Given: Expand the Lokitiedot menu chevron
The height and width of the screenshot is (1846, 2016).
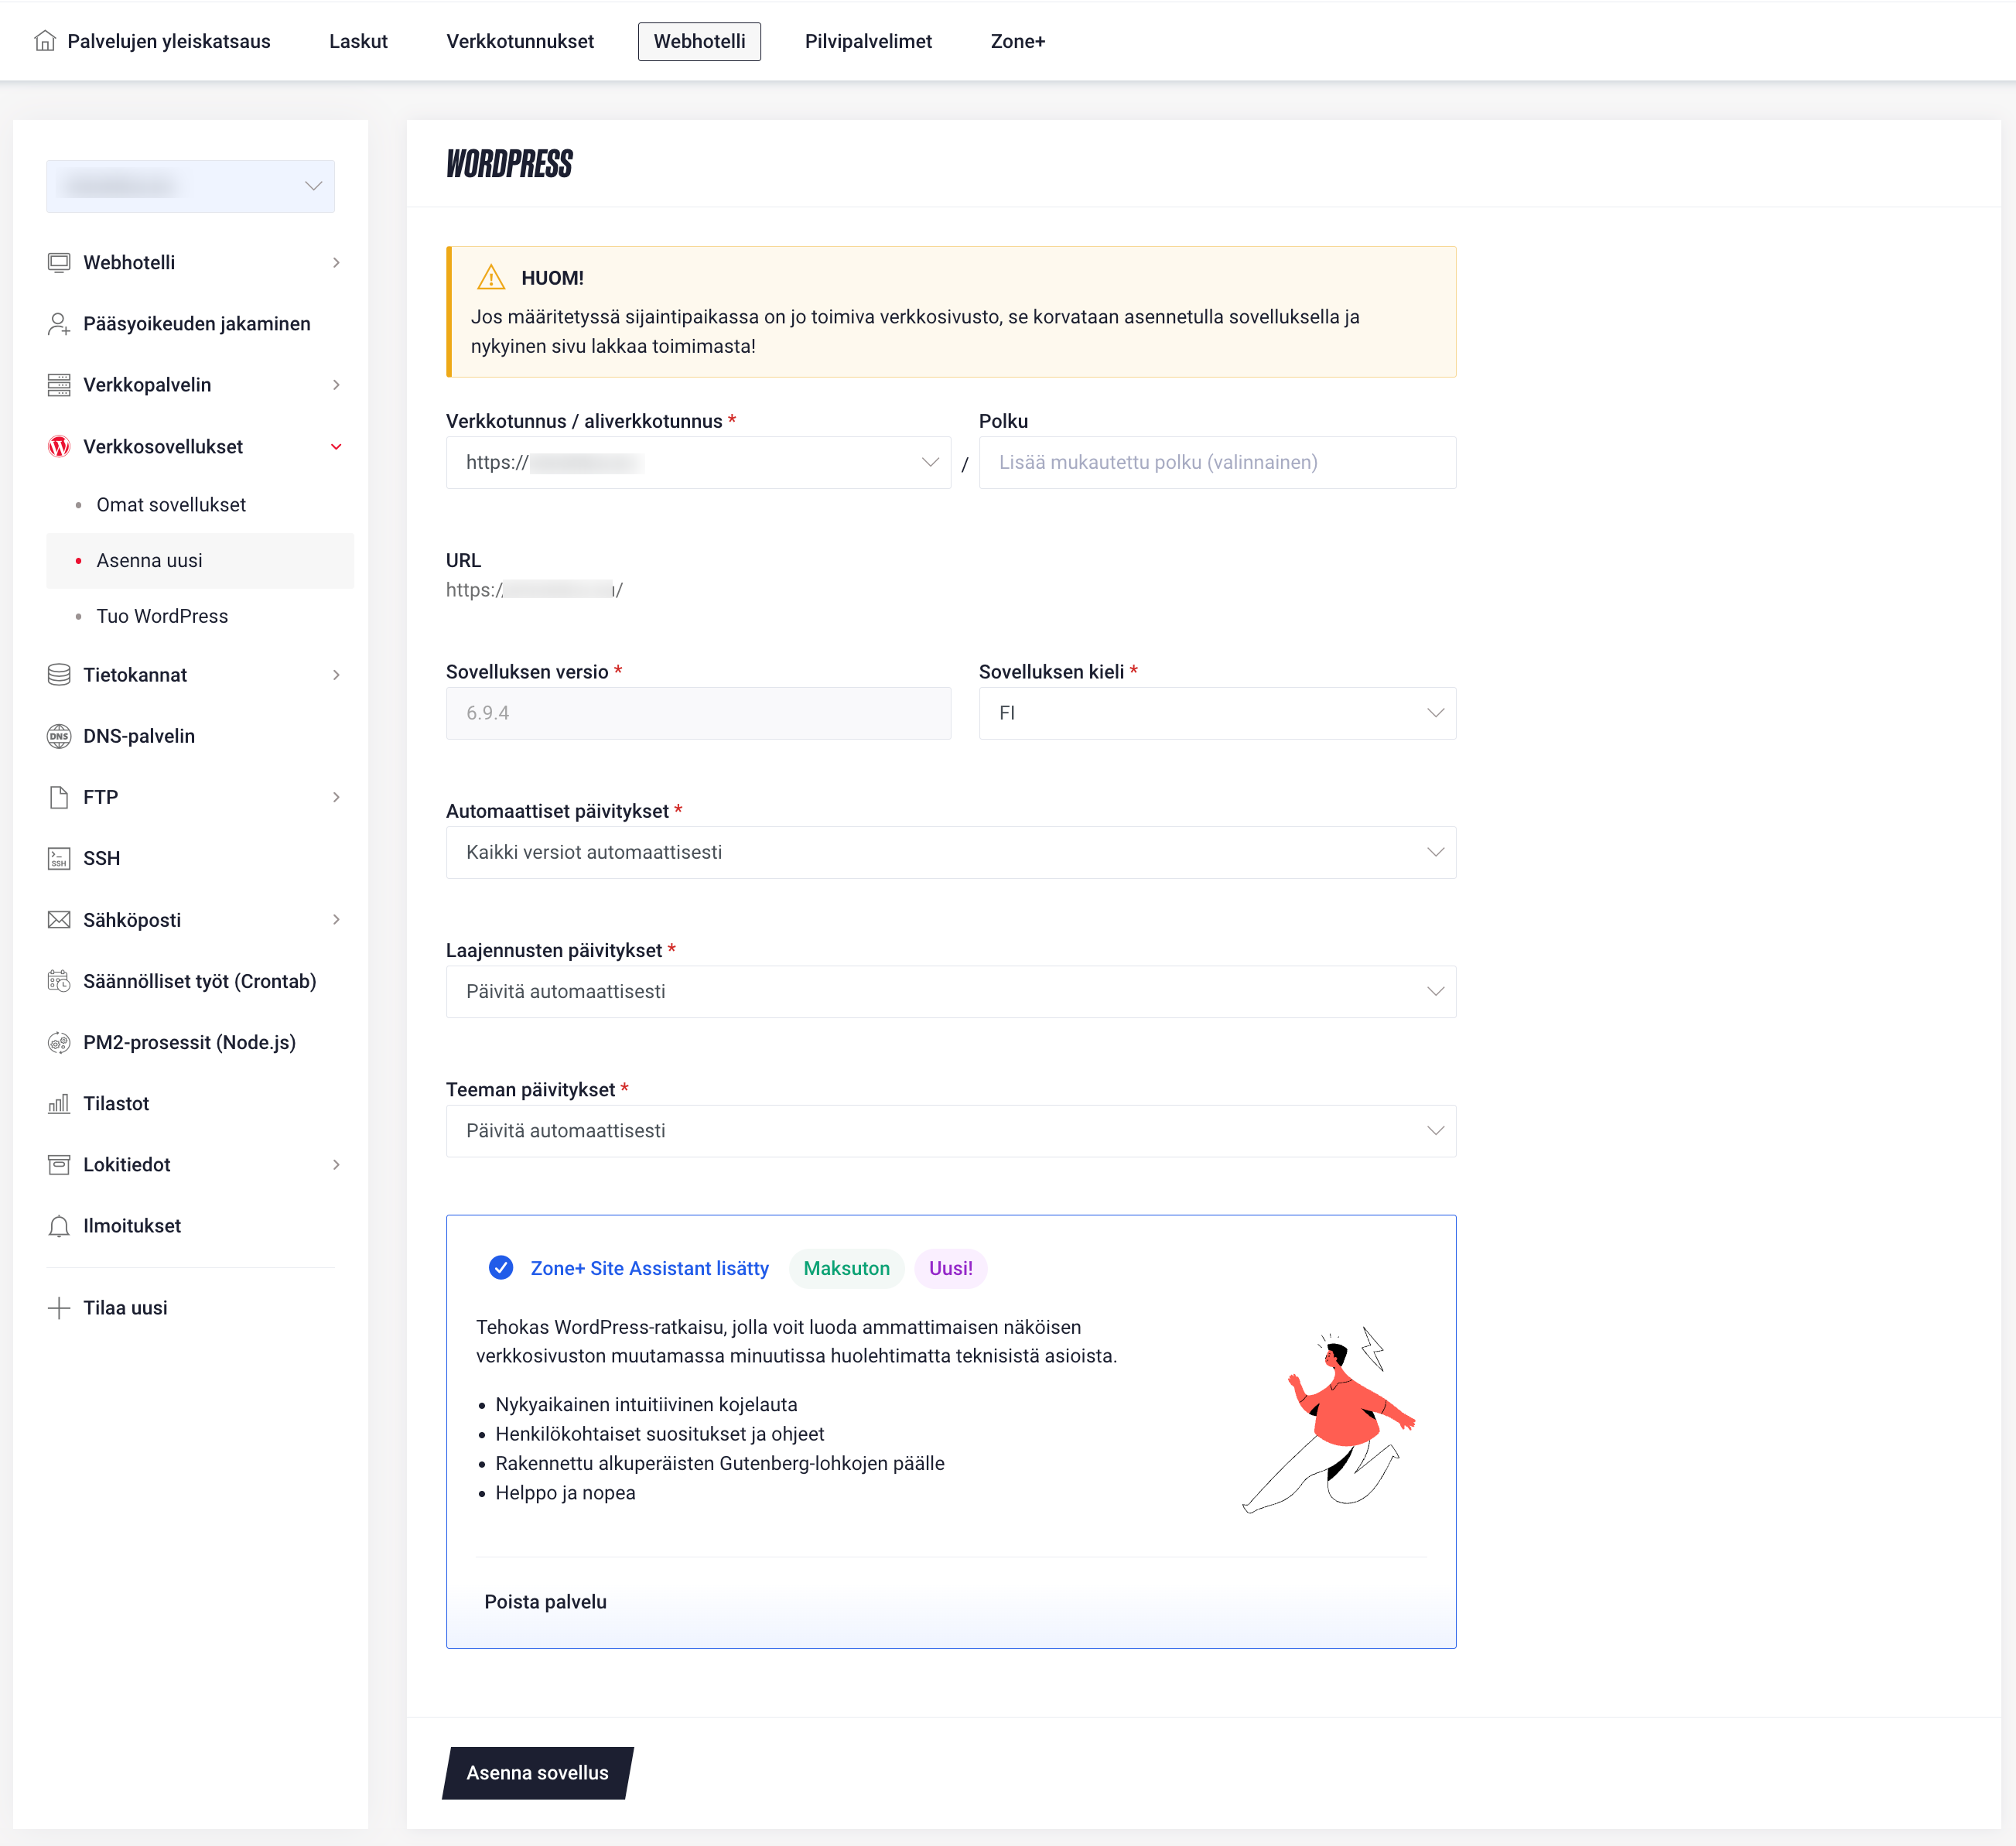Looking at the screenshot, I should [336, 1165].
